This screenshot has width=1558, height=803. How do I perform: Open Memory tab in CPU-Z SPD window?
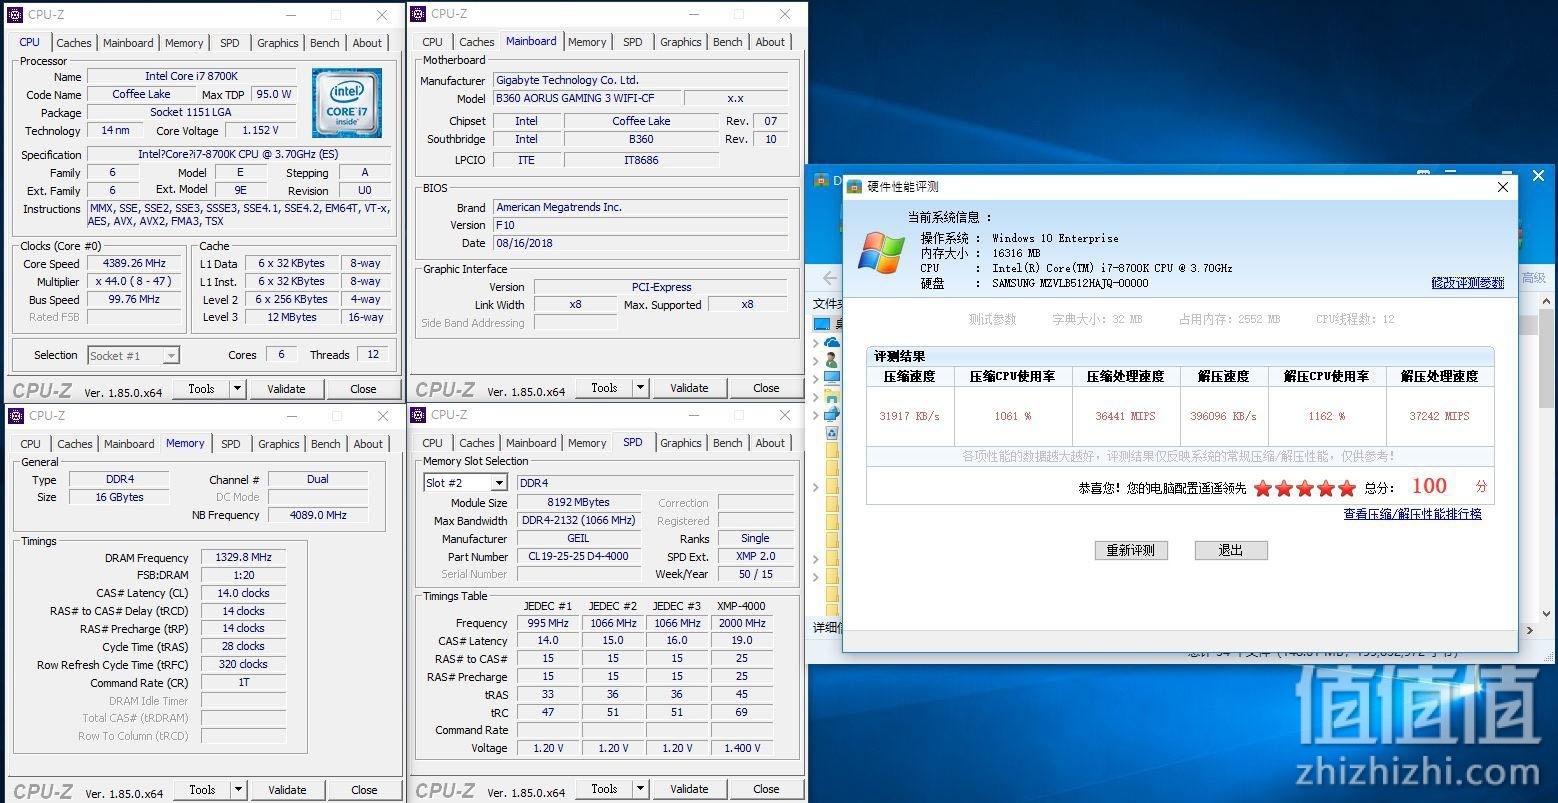click(x=587, y=443)
